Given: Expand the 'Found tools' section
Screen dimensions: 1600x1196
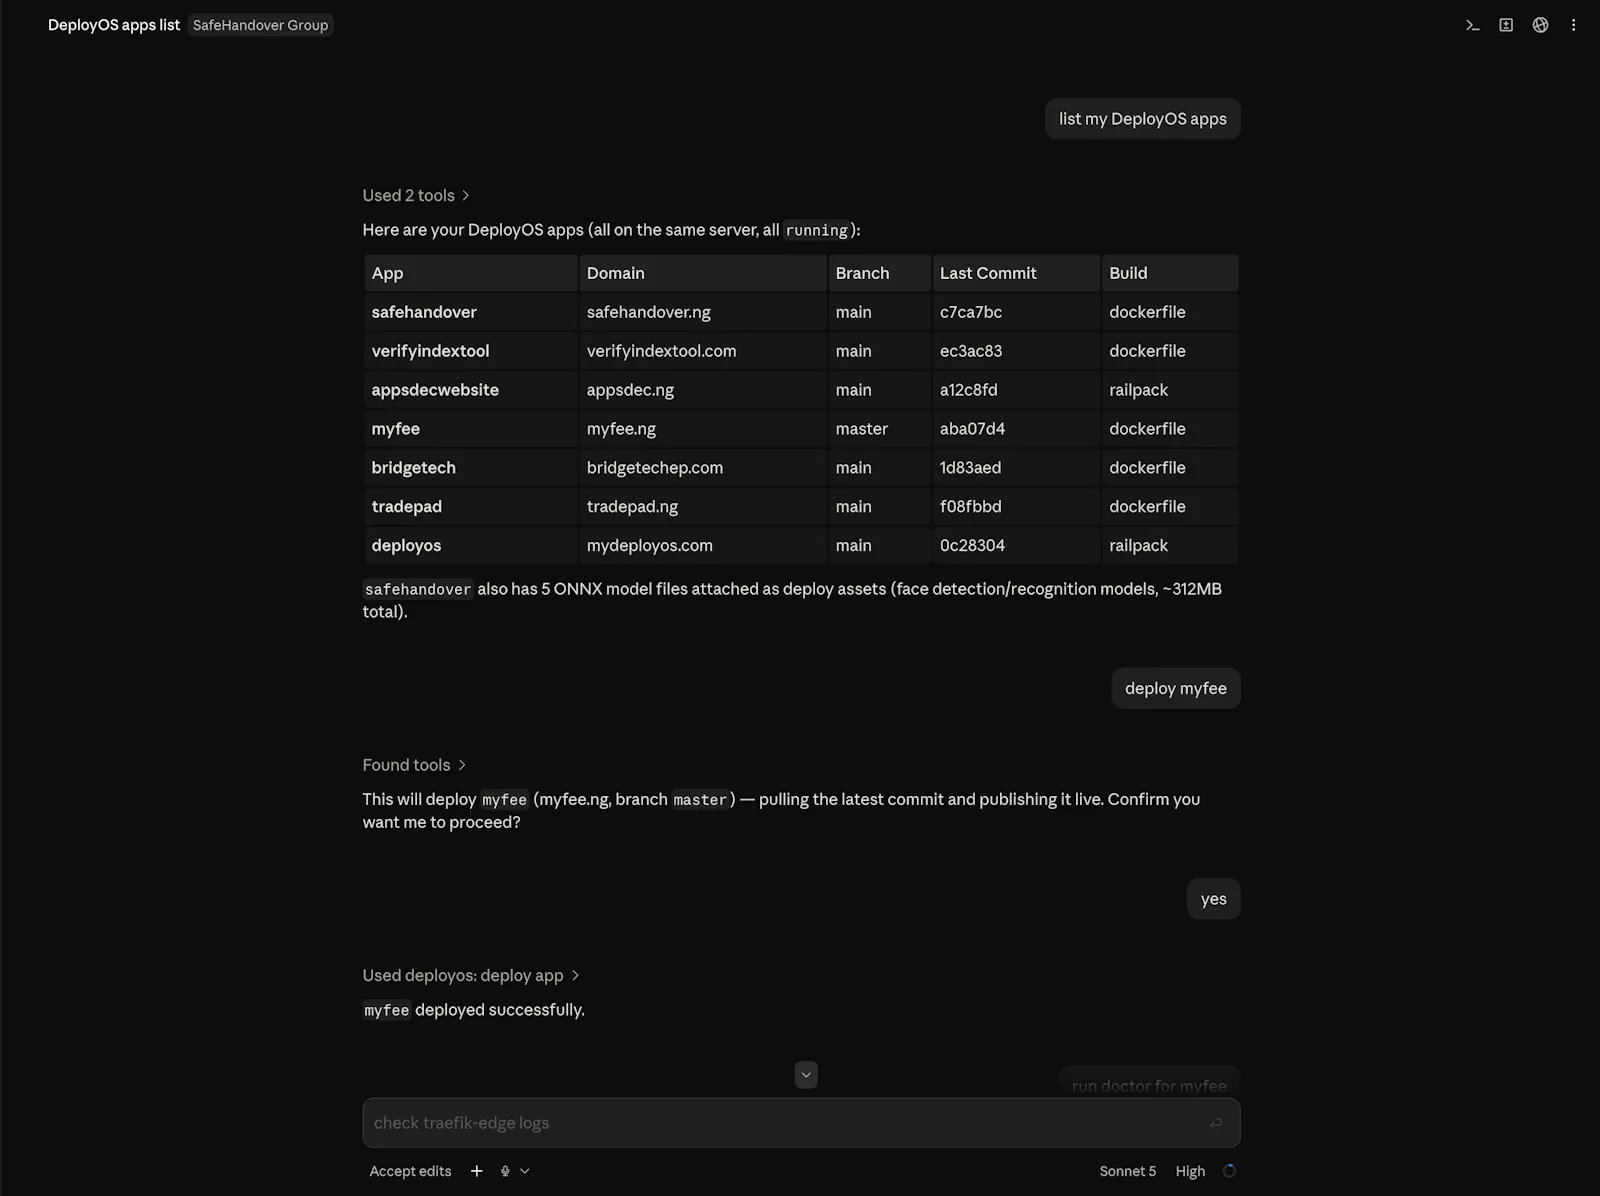Looking at the screenshot, I should (414, 765).
